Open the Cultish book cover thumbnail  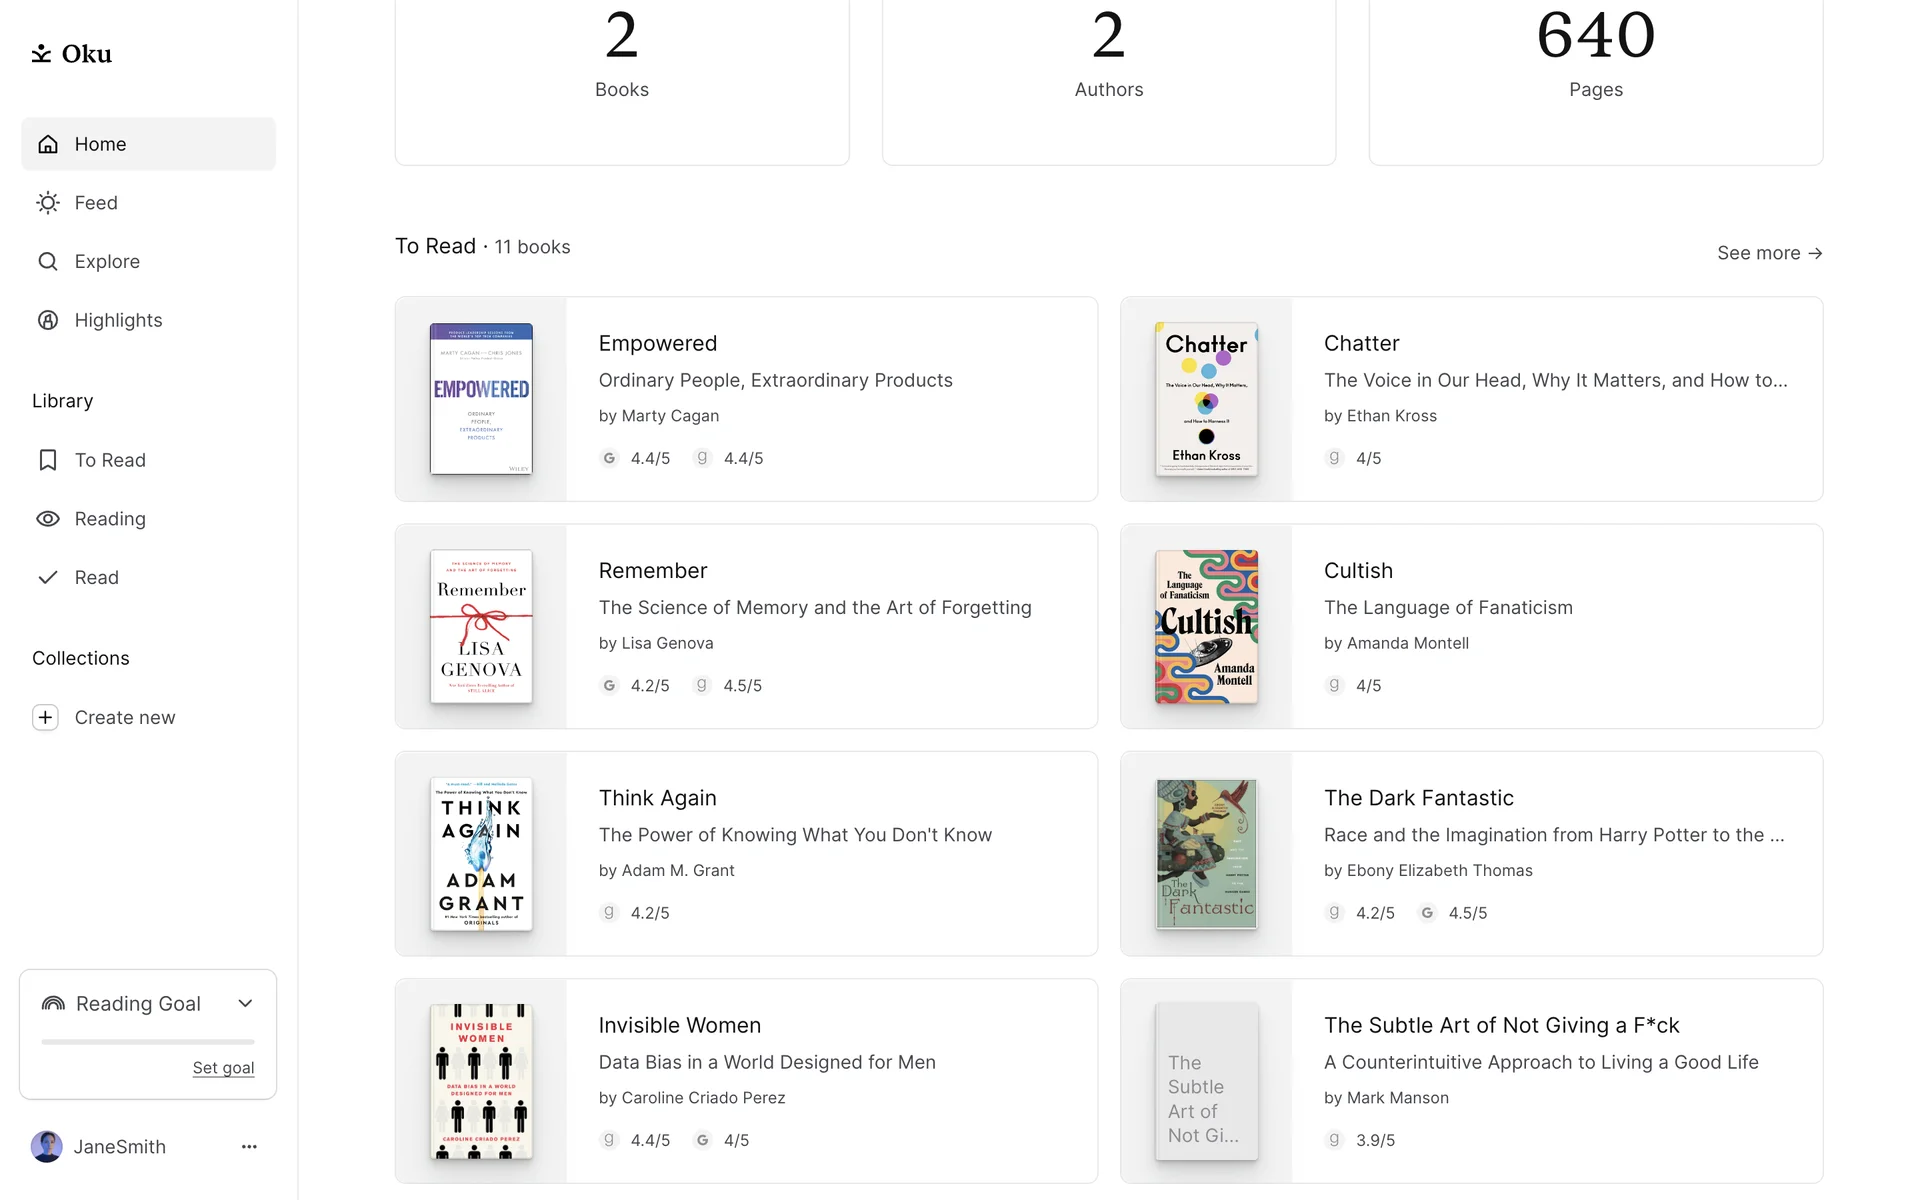(x=1206, y=627)
